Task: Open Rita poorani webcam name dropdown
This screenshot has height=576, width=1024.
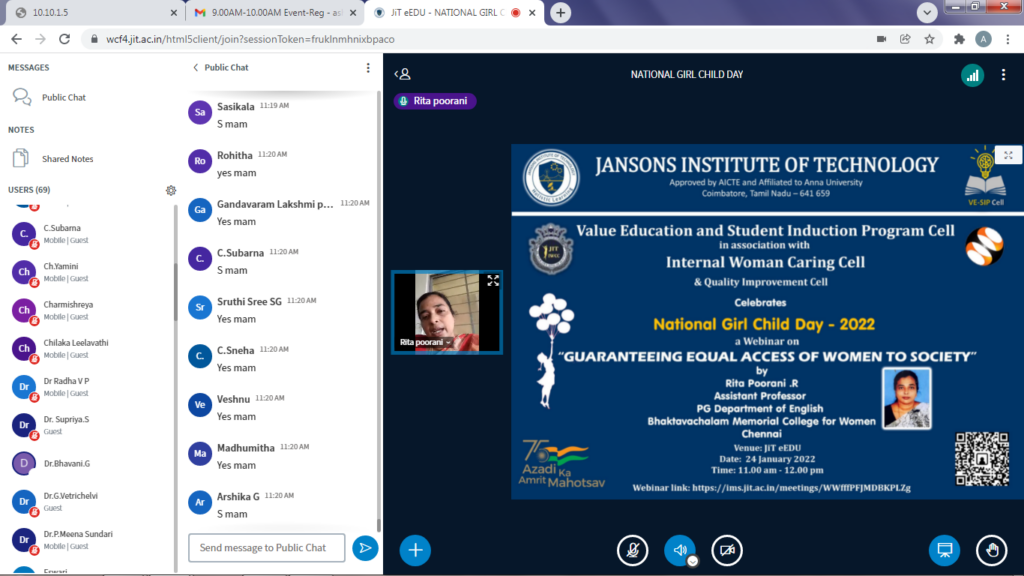Action: (426, 342)
